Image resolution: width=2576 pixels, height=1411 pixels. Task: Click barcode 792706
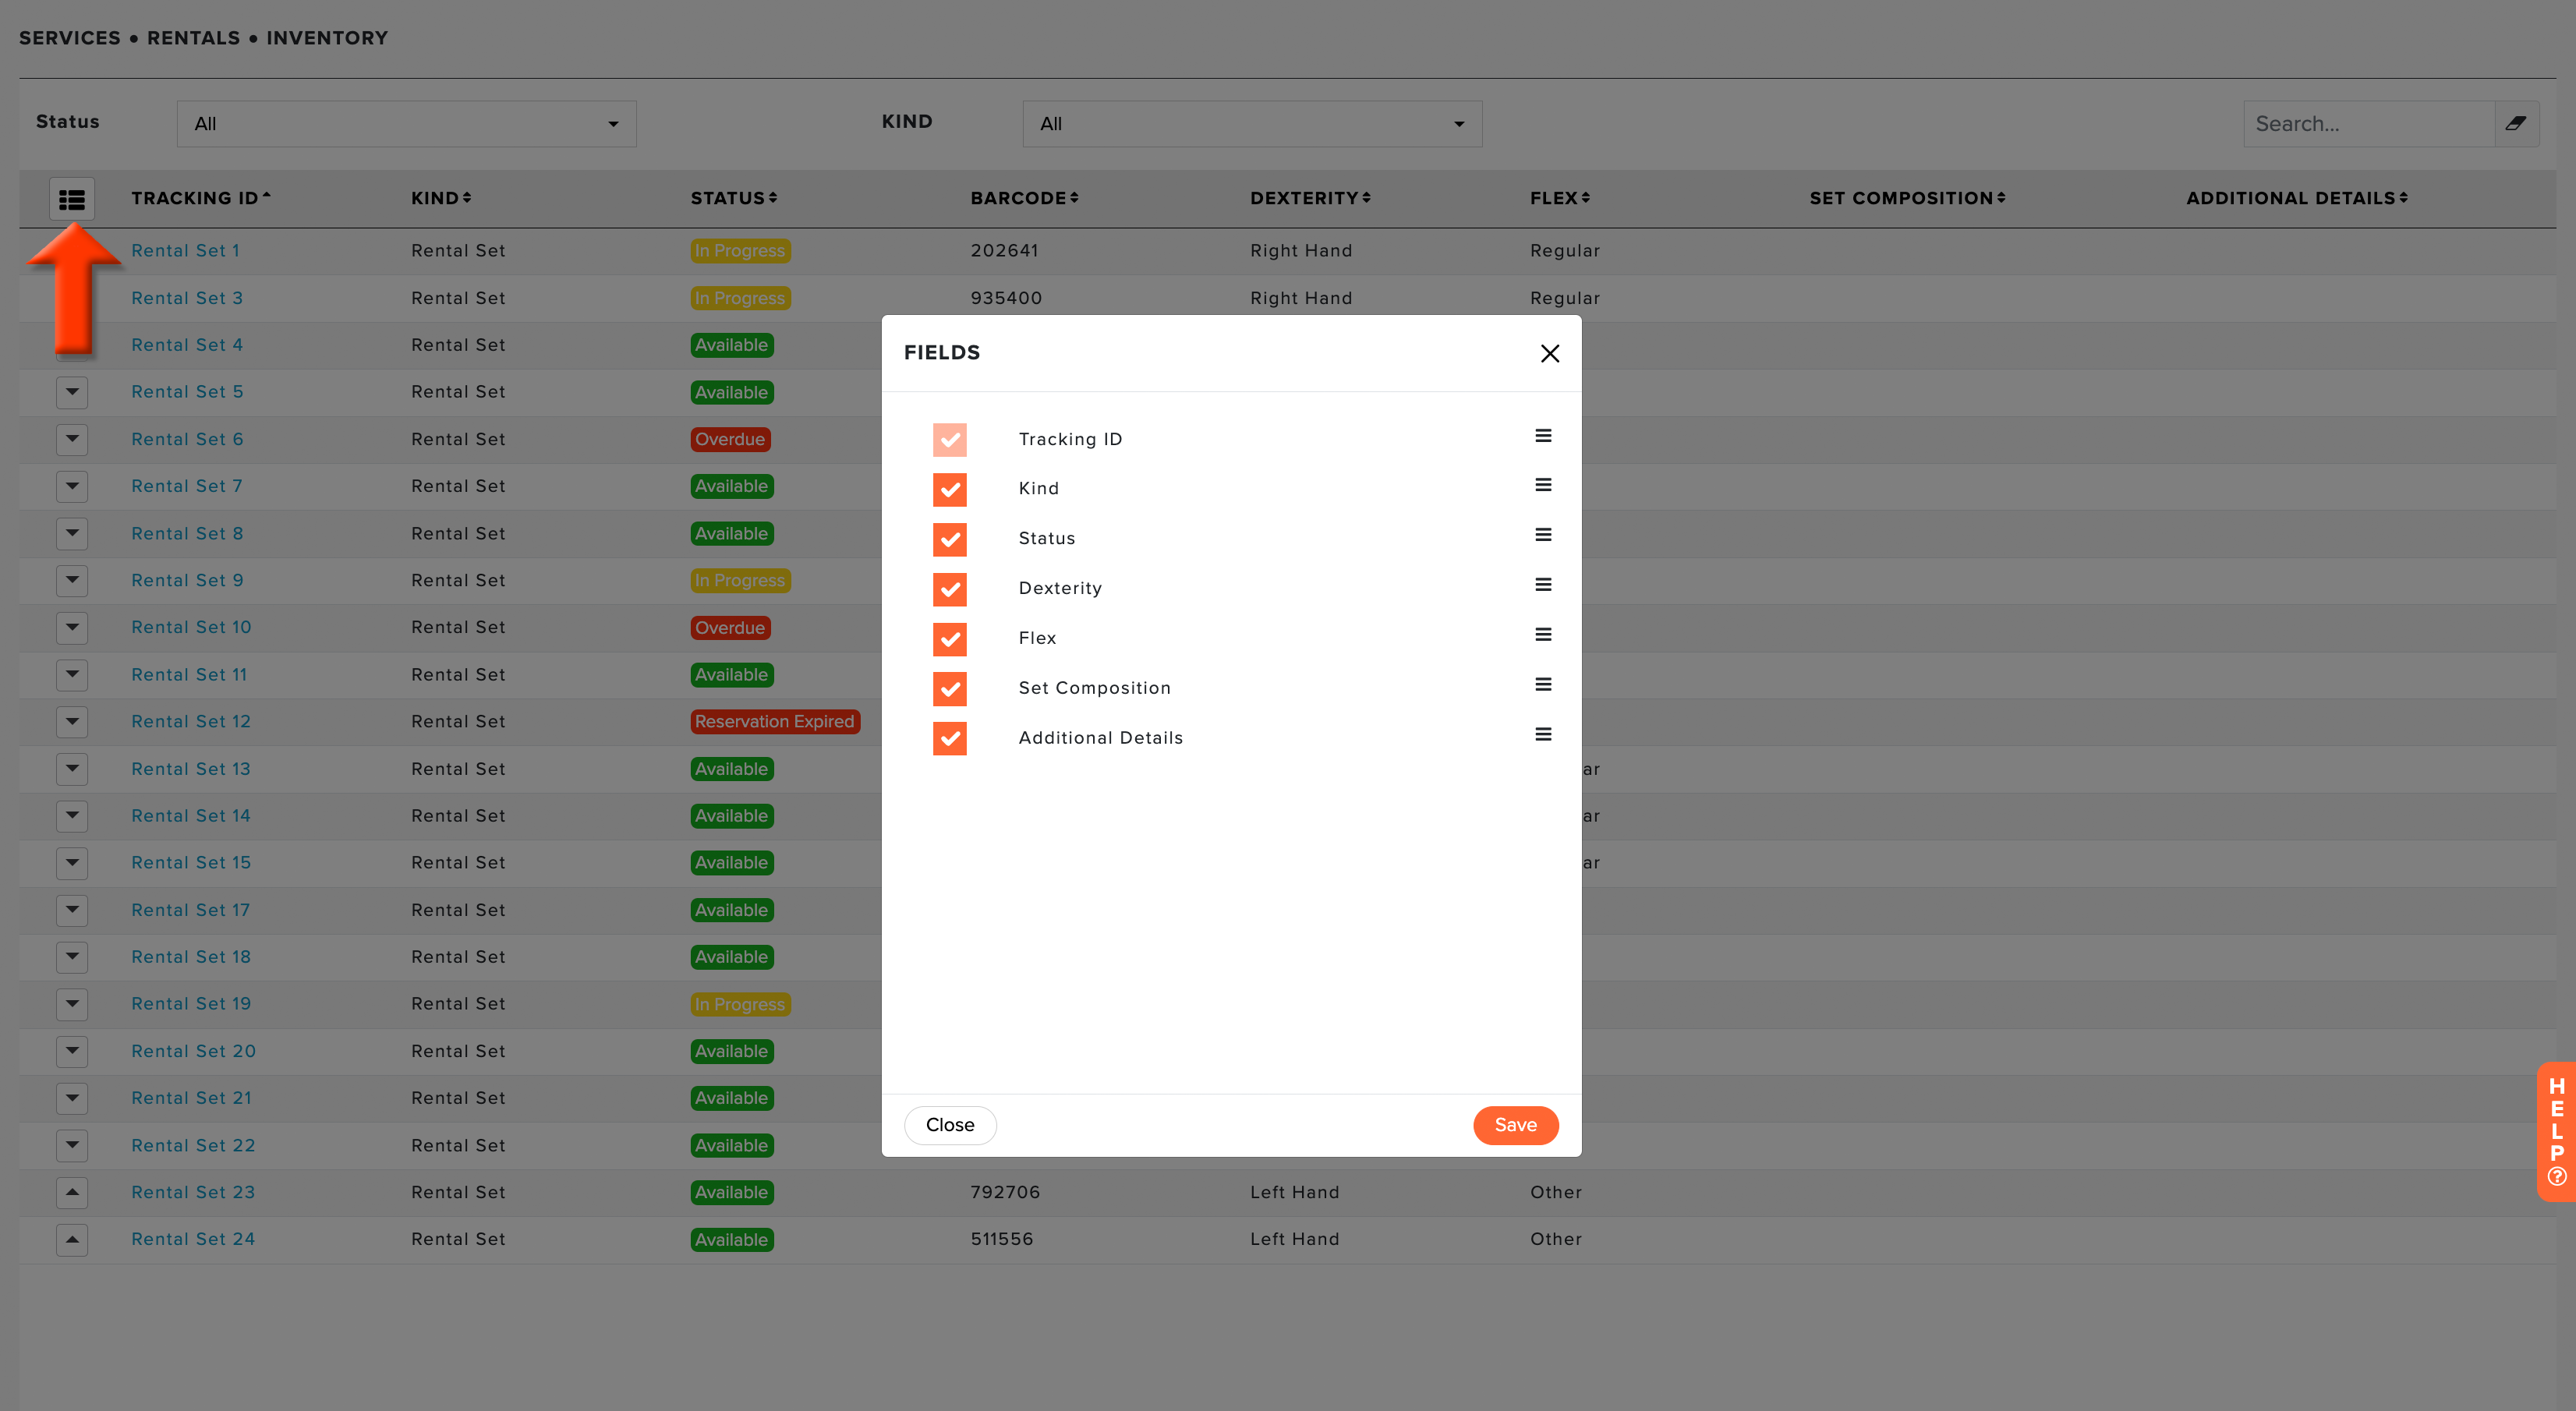pos(1005,1193)
